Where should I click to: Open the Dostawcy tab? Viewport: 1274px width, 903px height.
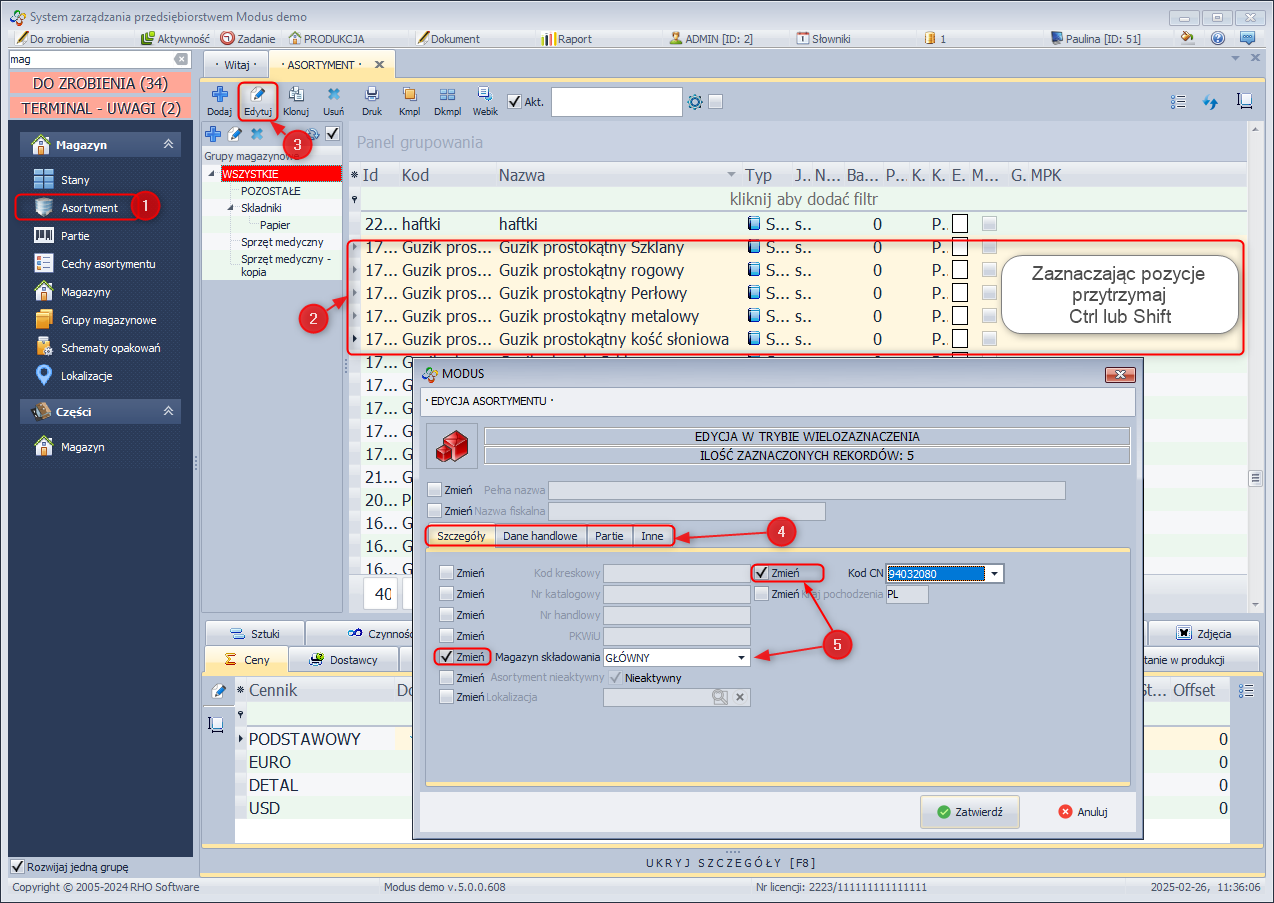[343, 659]
